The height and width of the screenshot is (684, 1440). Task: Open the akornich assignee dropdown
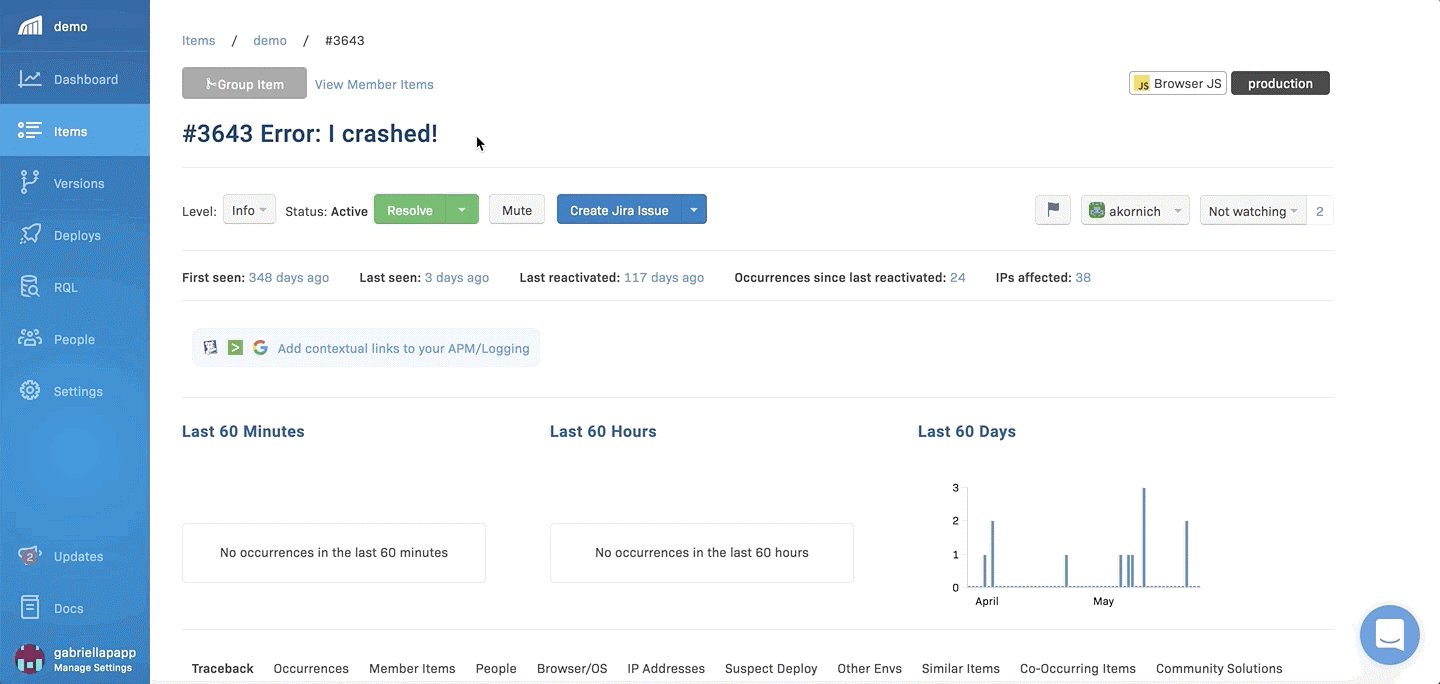point(1135,211)
